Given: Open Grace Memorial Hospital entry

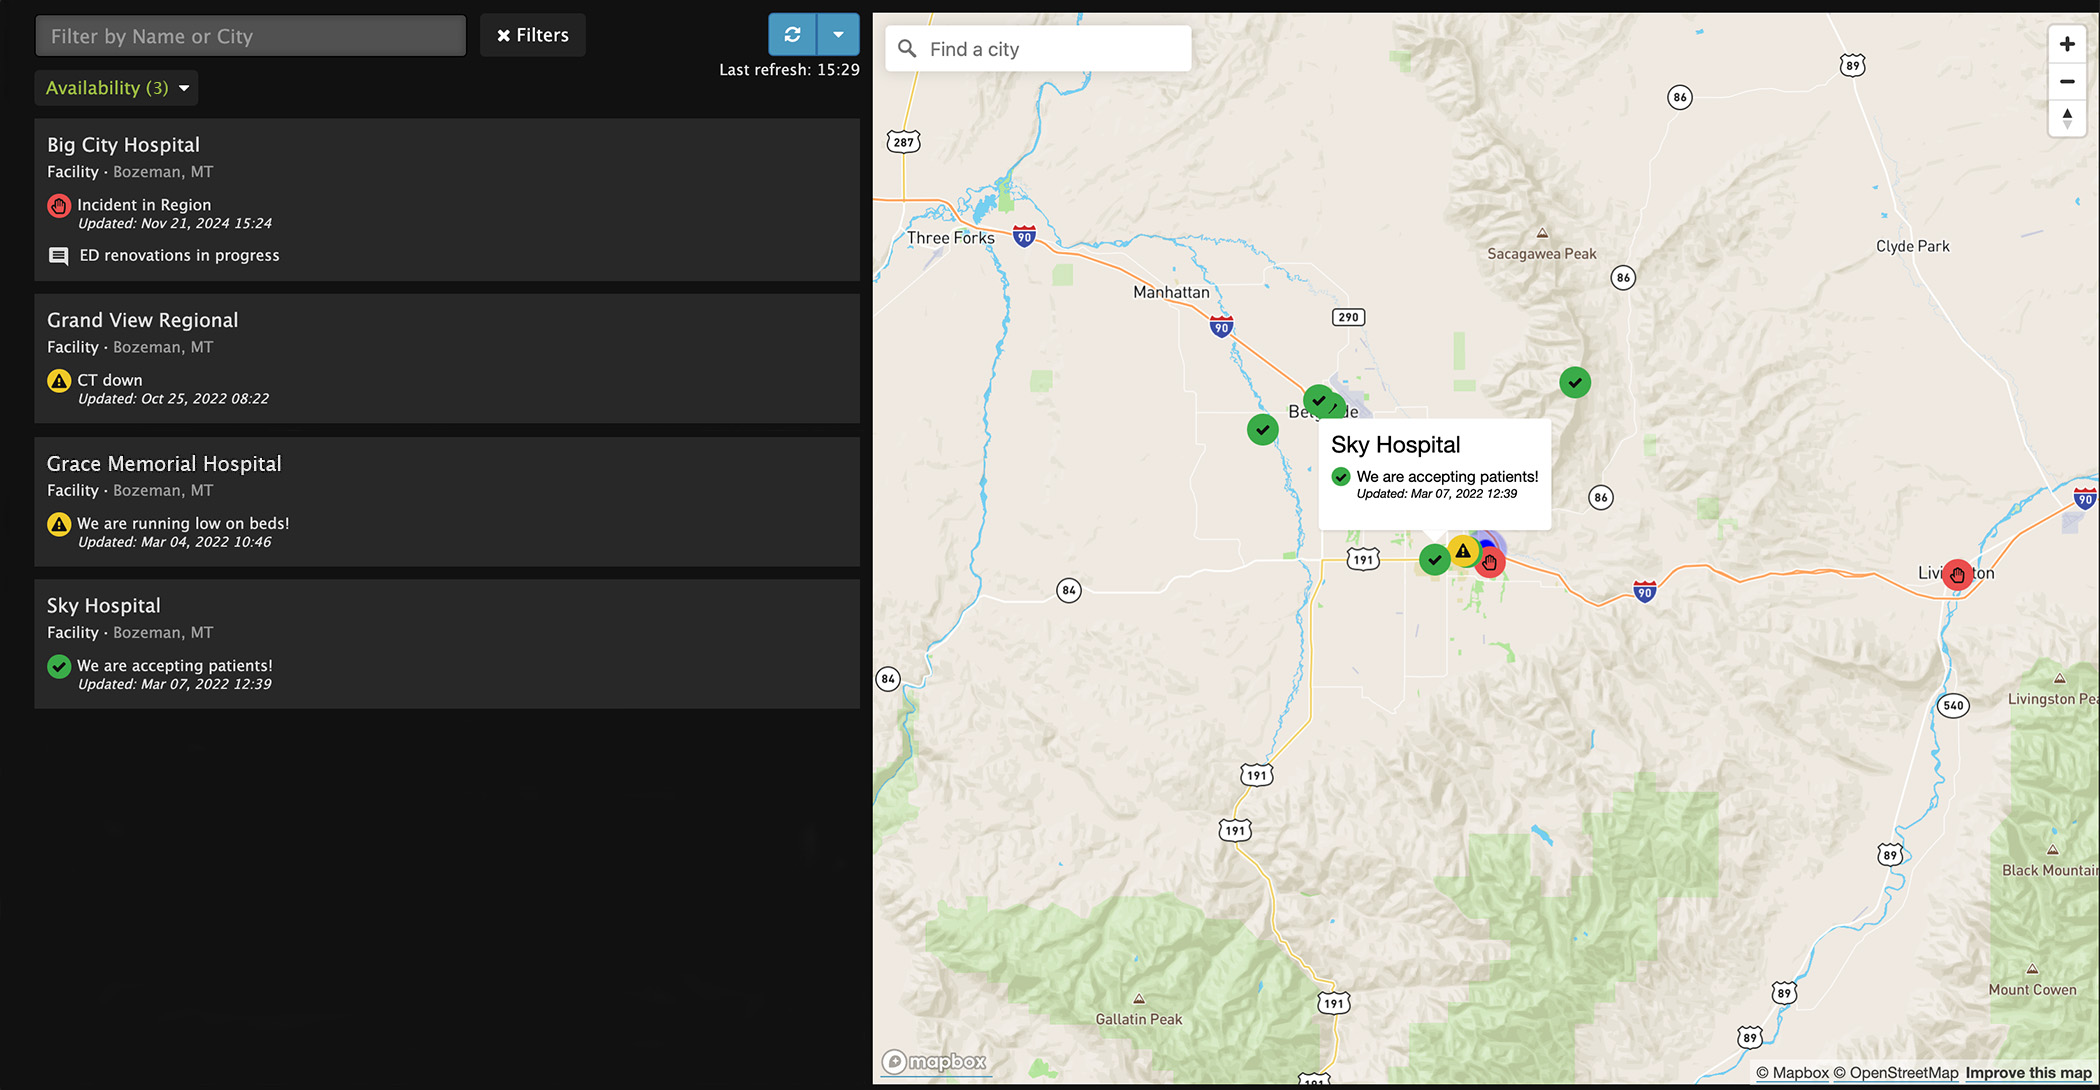Looking at the screenshot, I should [446, 501].
